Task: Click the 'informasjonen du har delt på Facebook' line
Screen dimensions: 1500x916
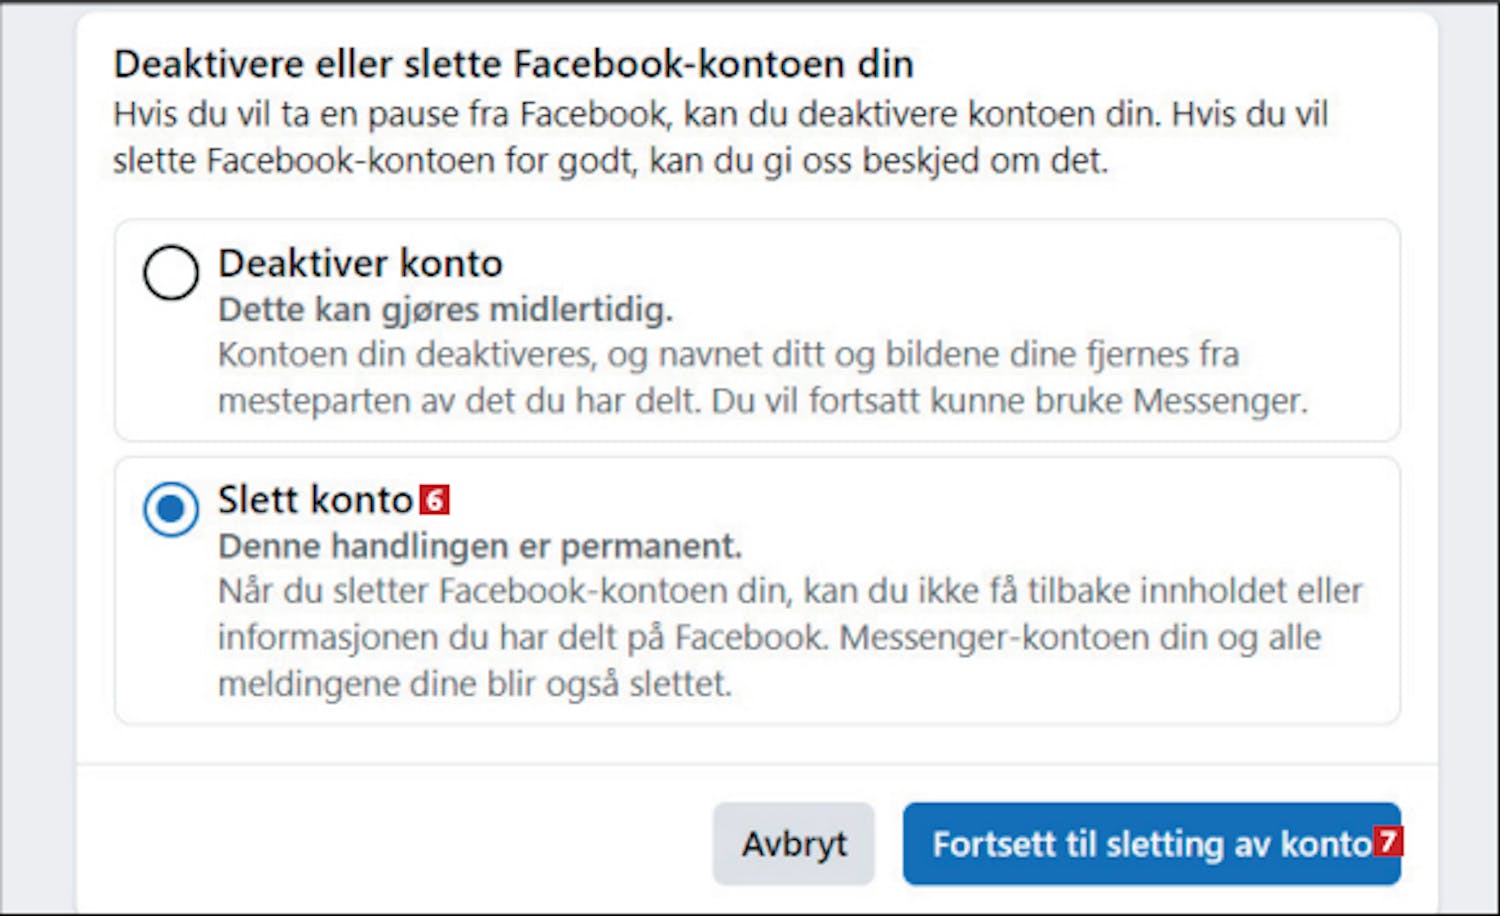Action: (x=770, y=637)
